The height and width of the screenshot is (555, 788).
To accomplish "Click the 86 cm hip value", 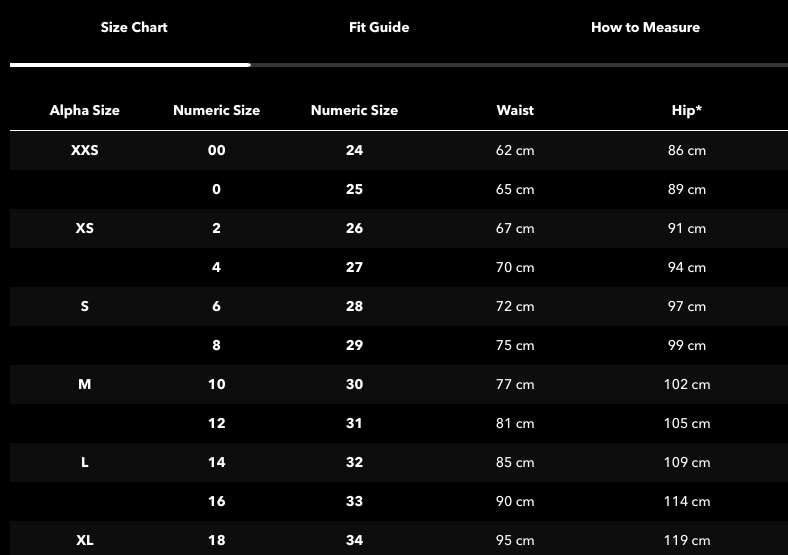I will [687, 150].
